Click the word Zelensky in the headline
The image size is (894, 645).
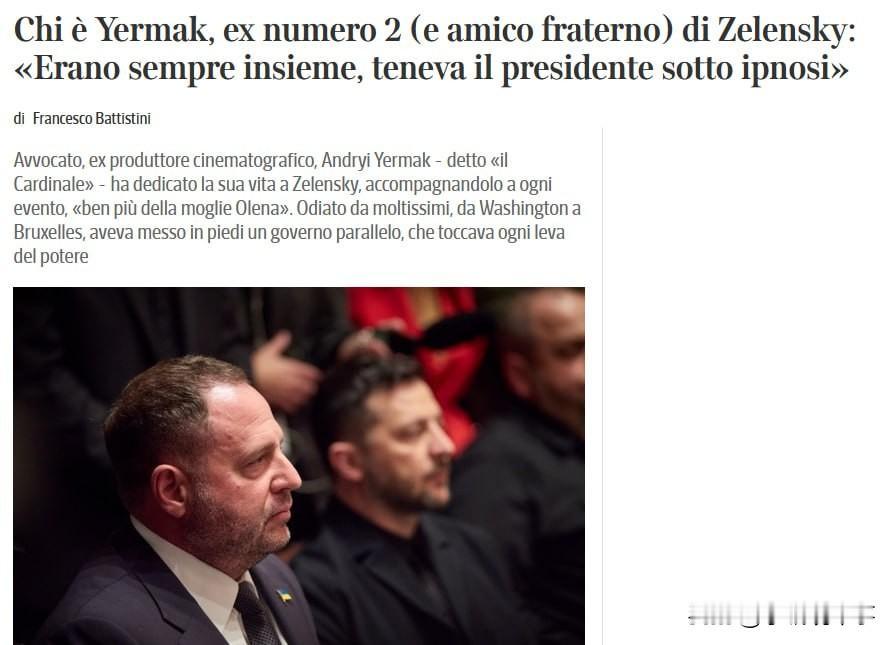pyautogui.click(x=787, y=30)
